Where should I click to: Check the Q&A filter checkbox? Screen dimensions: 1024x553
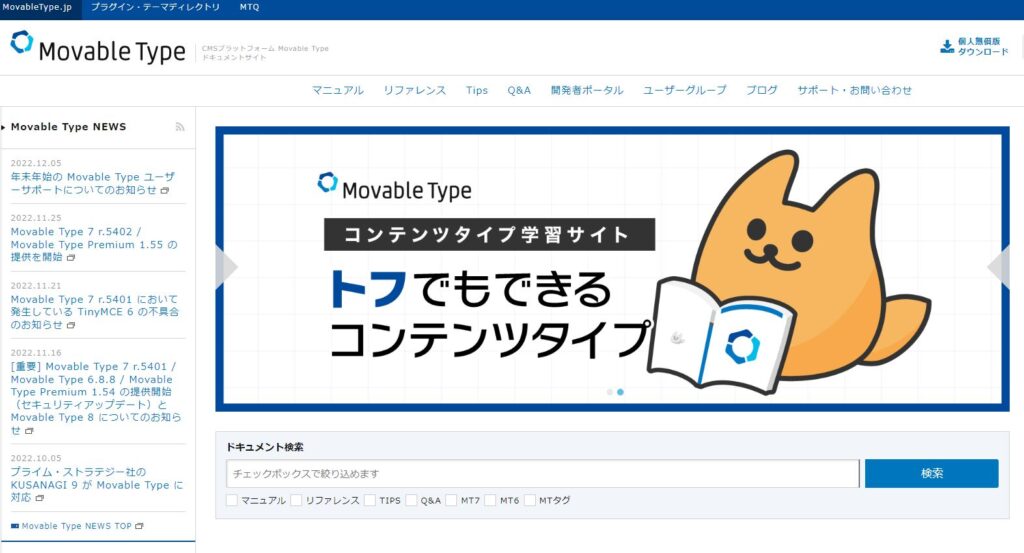411,500
